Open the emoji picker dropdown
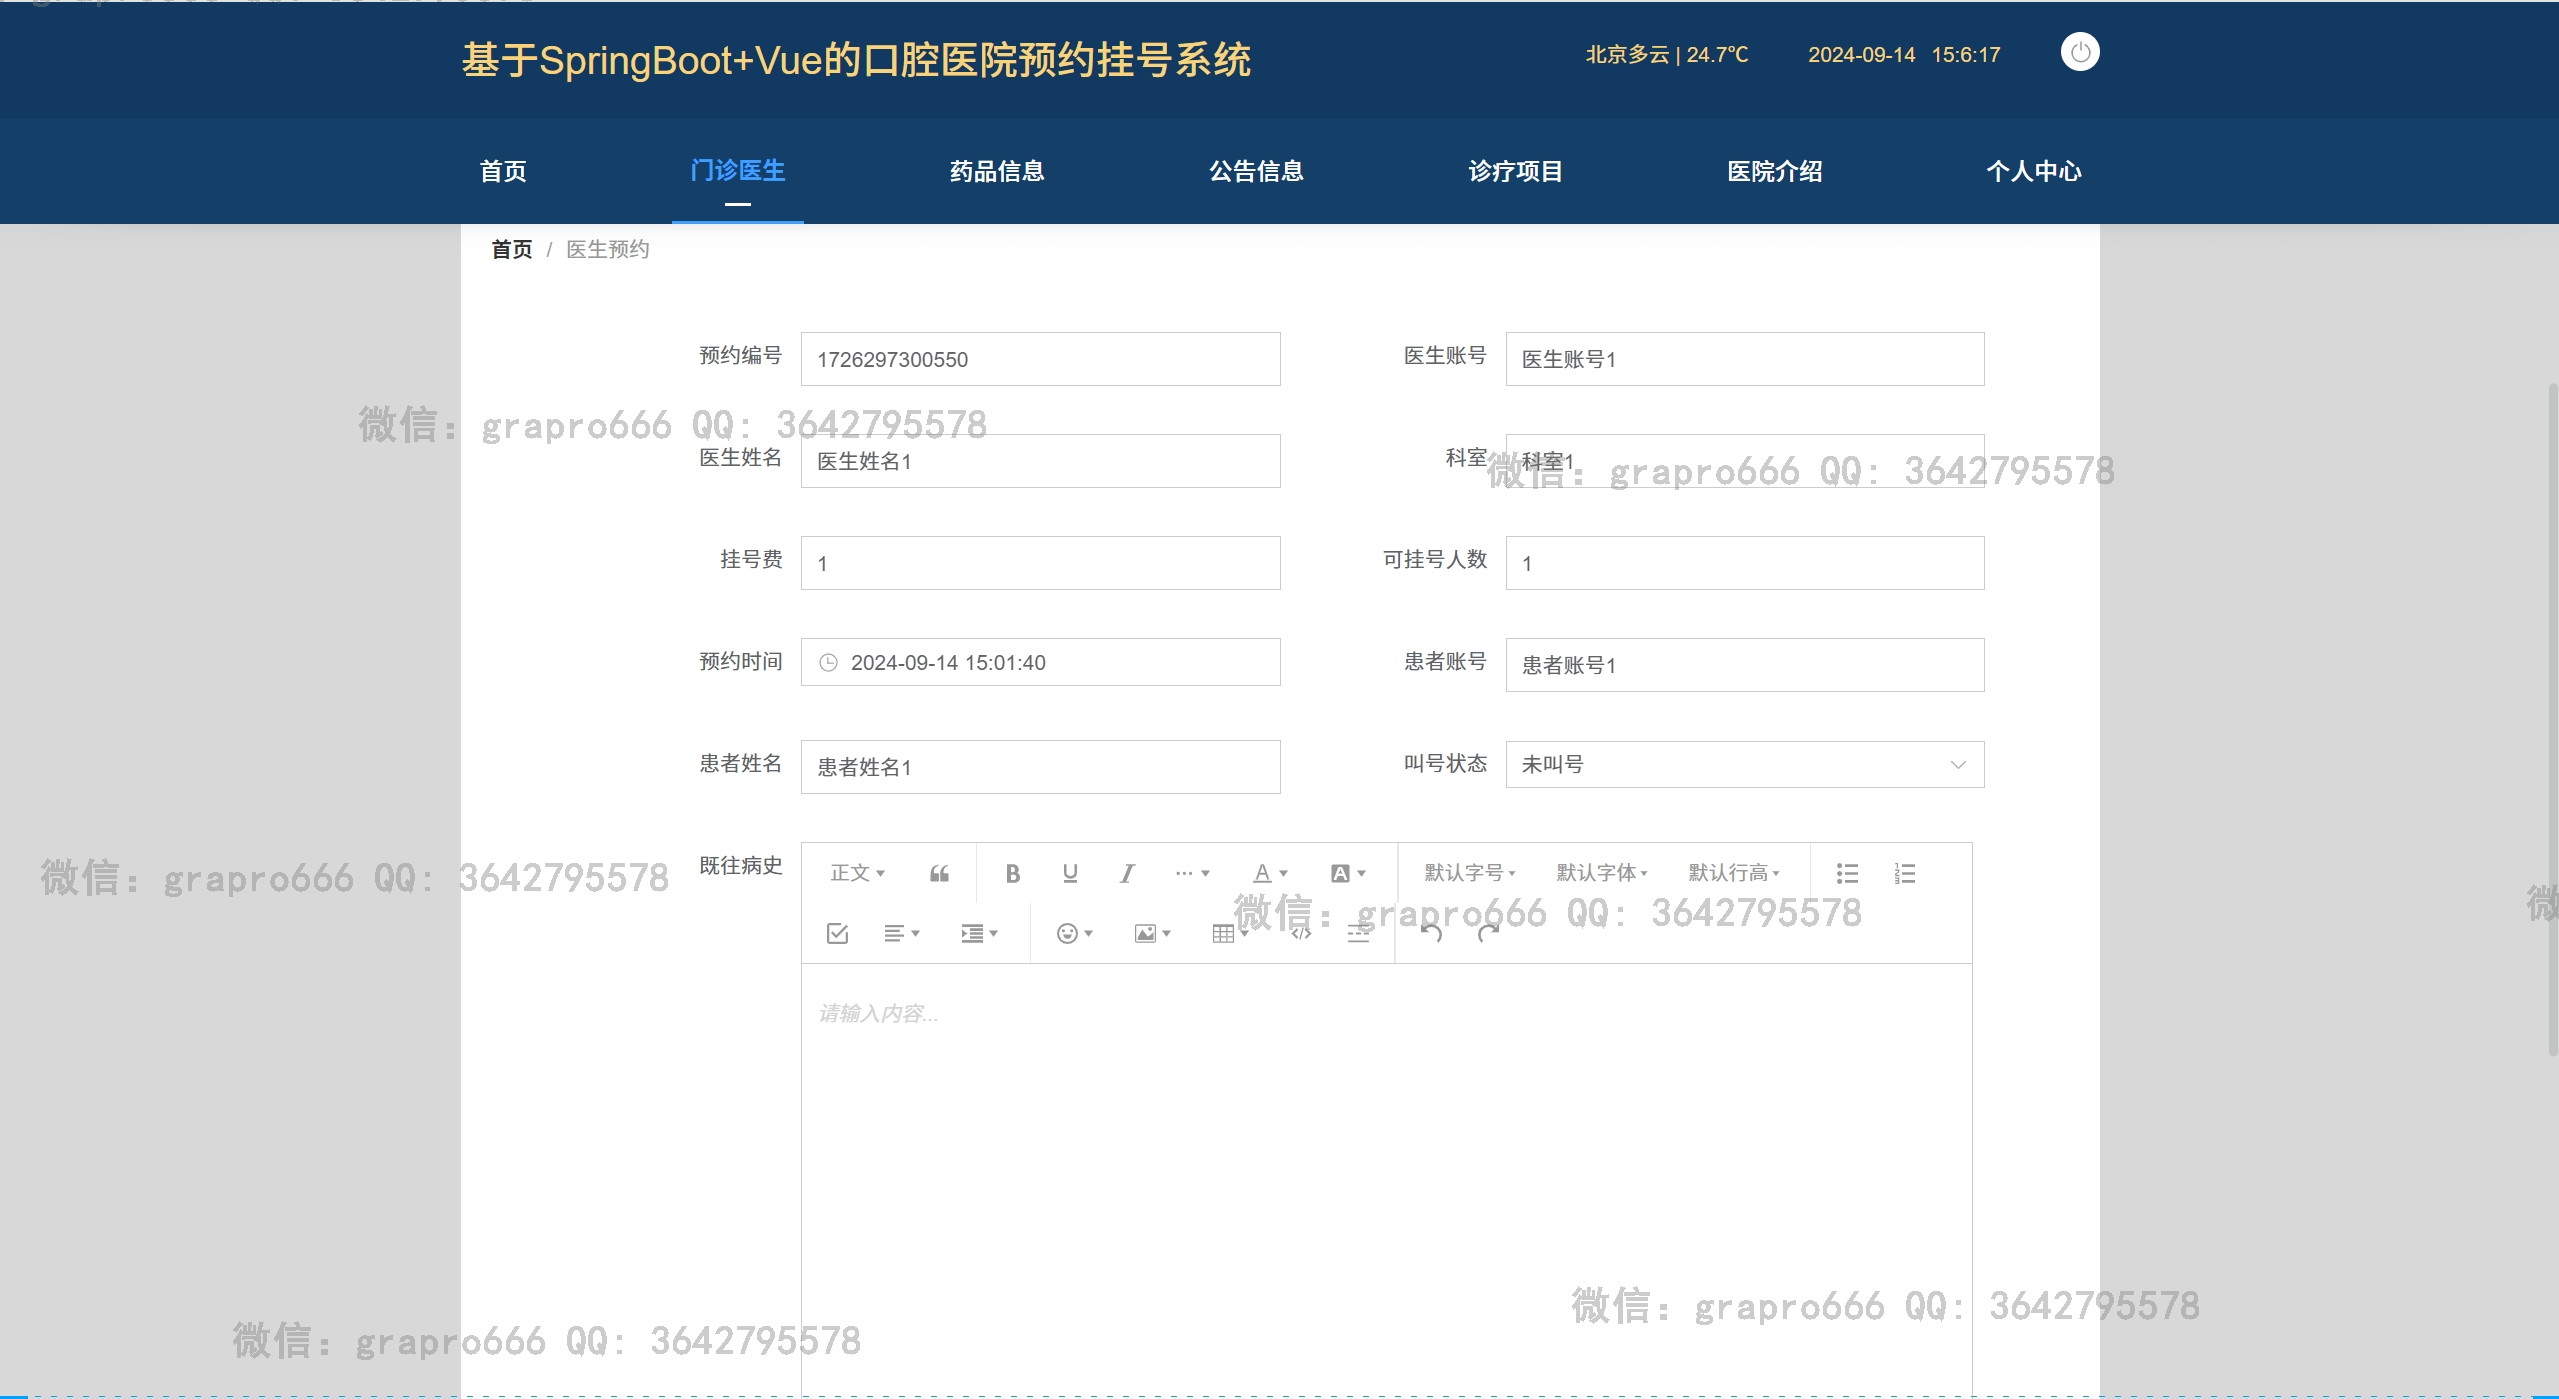 click(1074, 933)
